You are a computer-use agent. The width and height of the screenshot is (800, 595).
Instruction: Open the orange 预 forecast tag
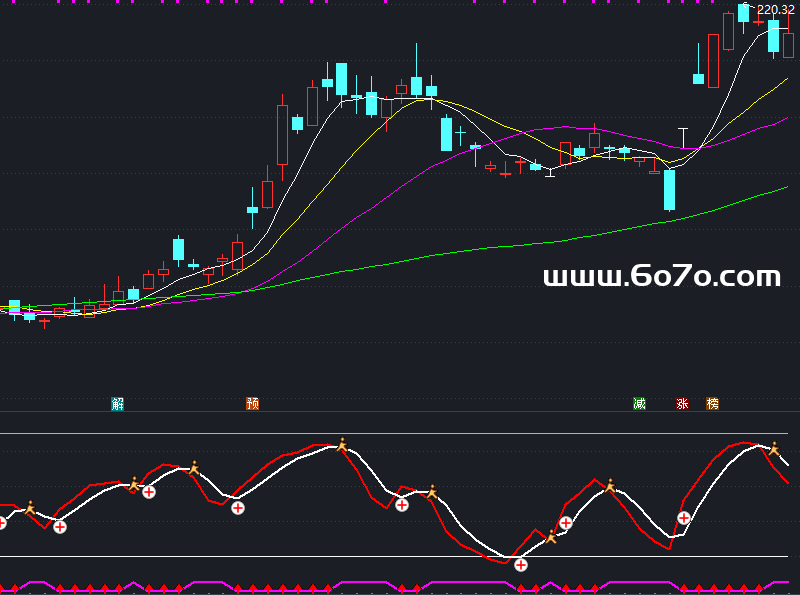click(252, 404)
